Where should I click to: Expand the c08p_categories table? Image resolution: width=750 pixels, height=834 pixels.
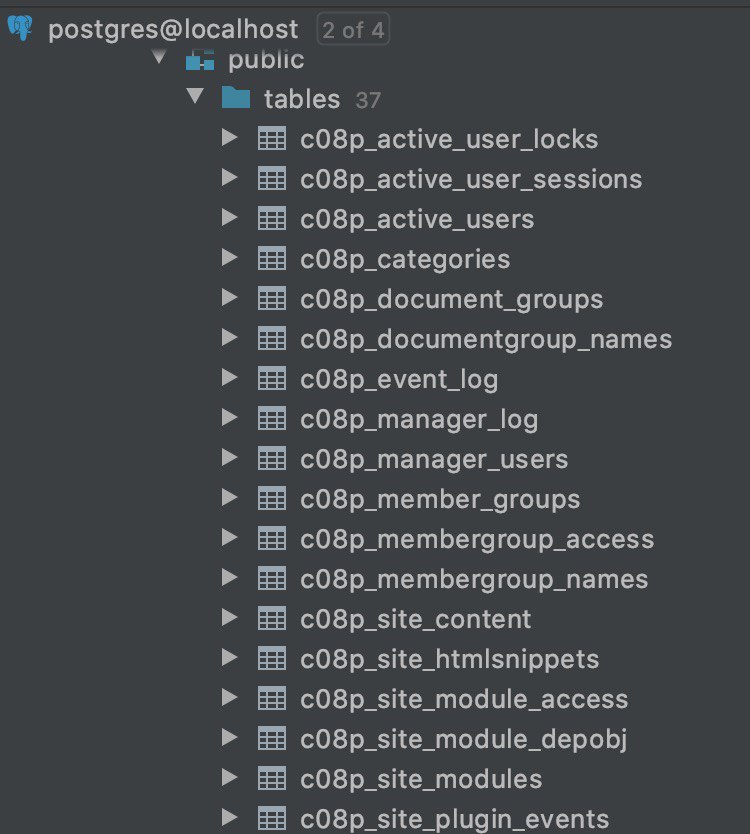[229, 257]
